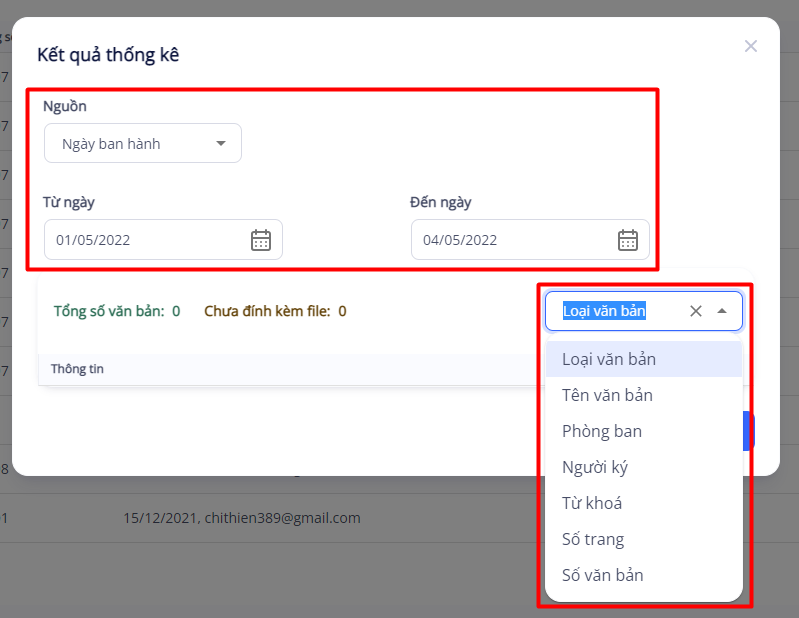Select Người ký from the dropdown list
The width and height of the screenshot is (799, 618).
(x=595, y=467)
